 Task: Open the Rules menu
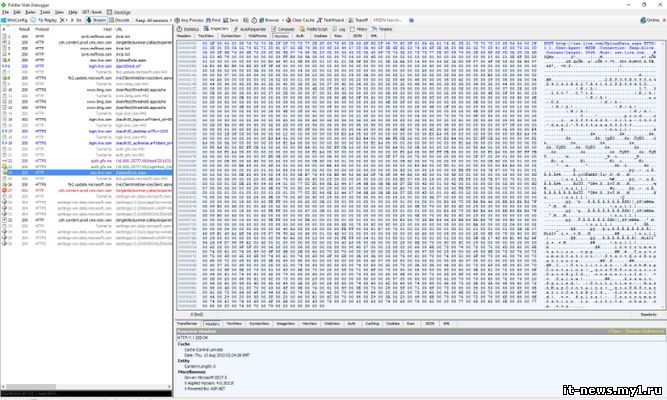tap(30, 12)
